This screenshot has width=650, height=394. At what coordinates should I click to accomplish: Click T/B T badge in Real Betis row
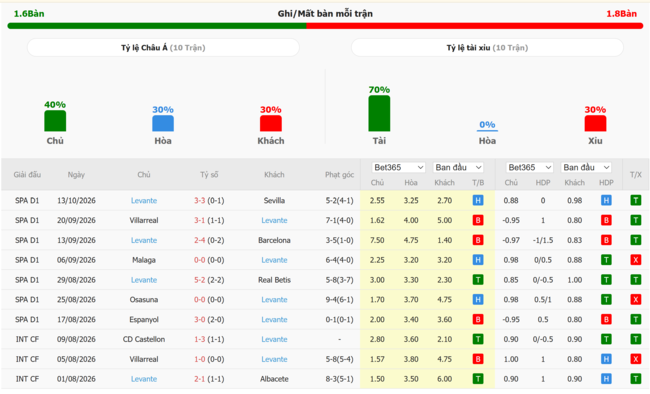(x=478, y=280)
